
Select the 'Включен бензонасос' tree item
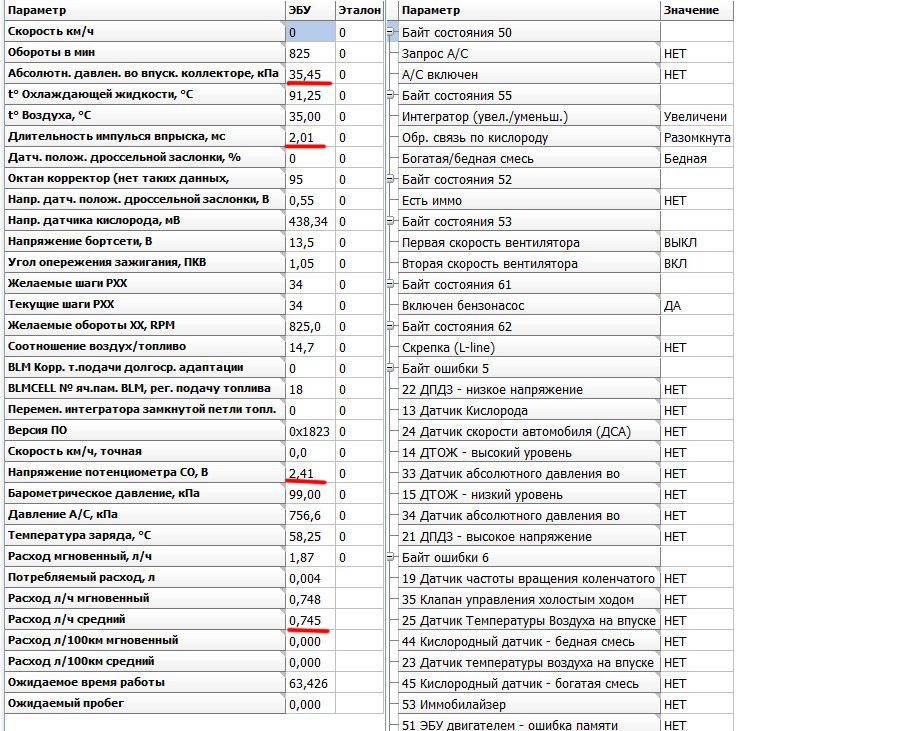click(529, 305)
